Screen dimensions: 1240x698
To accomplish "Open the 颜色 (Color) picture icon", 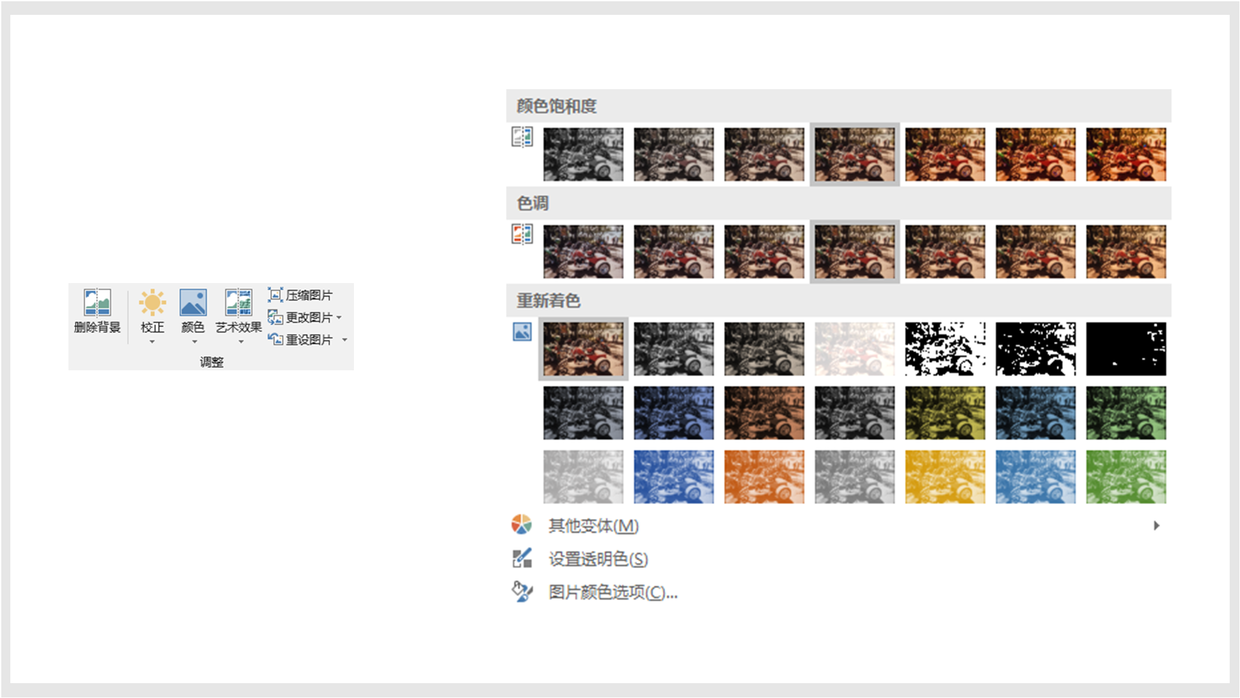I will [x=193, y=303].
